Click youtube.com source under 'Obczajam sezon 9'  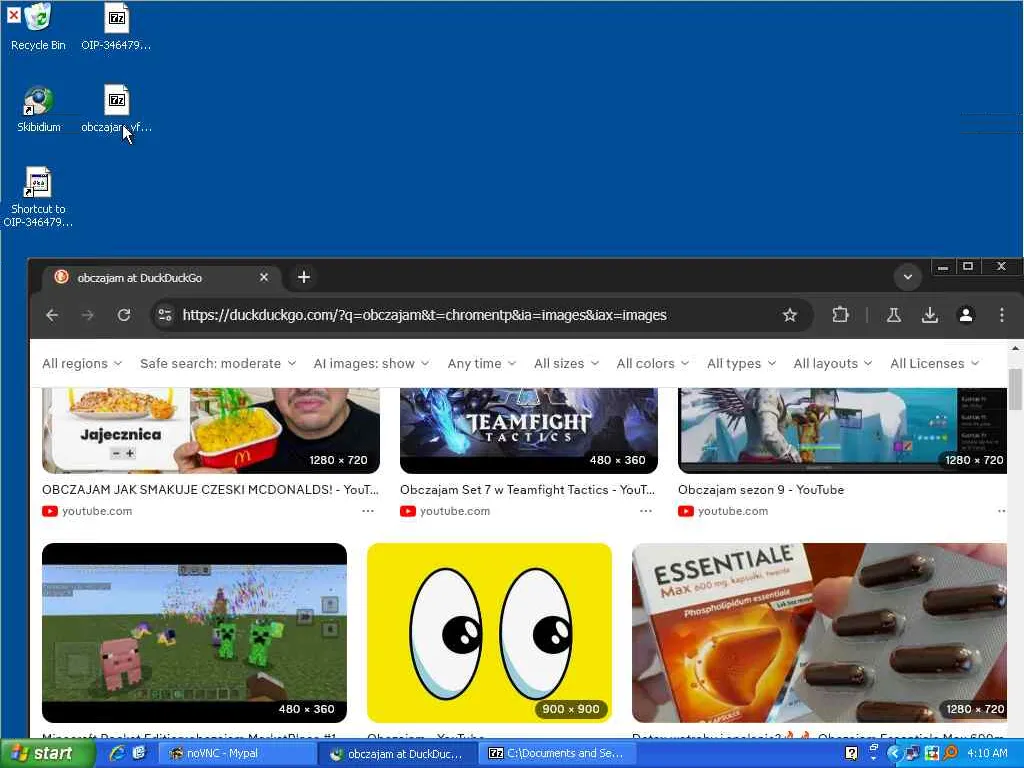723,511
